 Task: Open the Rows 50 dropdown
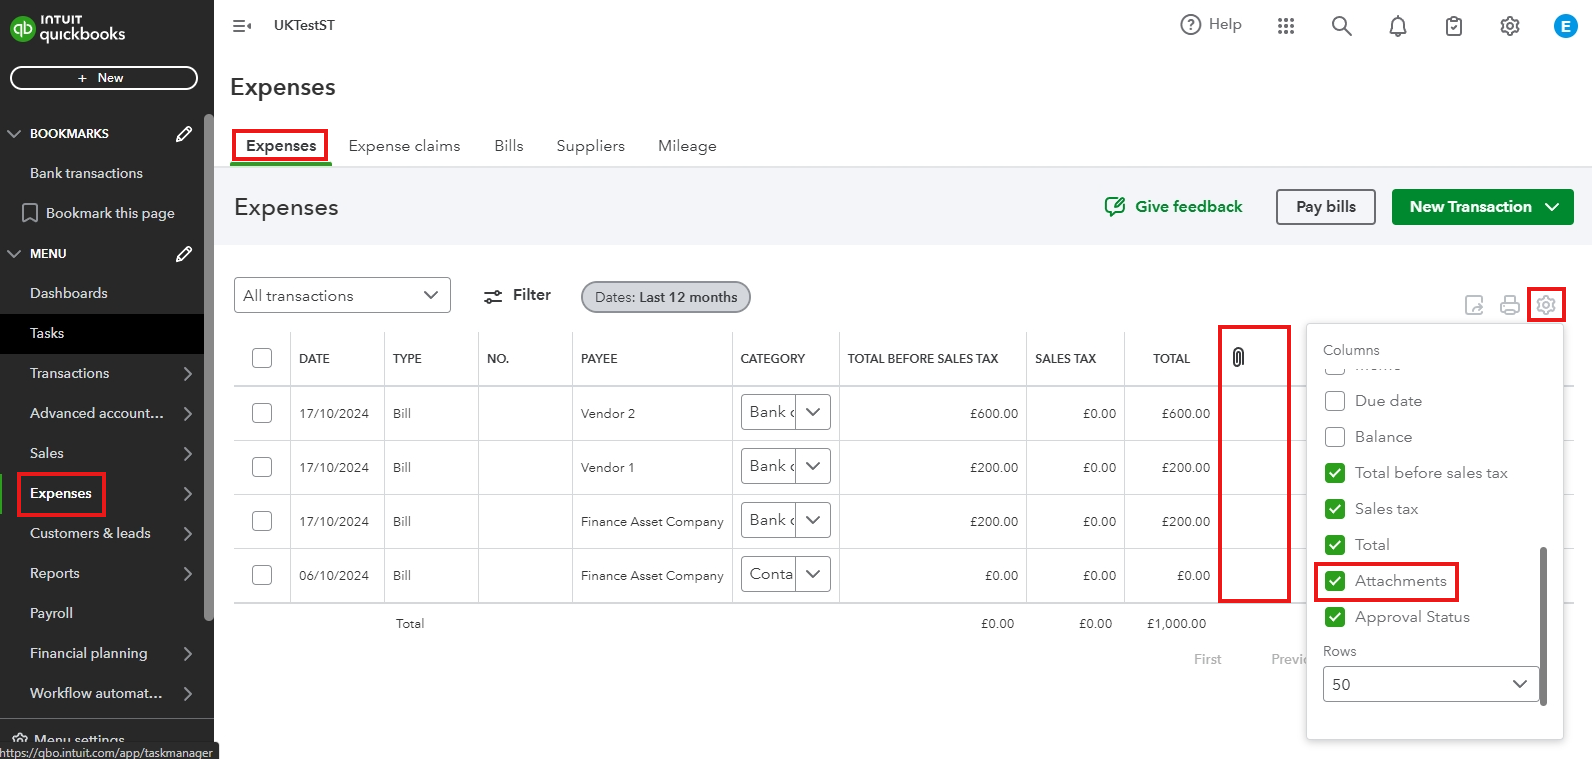click(1431, 684)
